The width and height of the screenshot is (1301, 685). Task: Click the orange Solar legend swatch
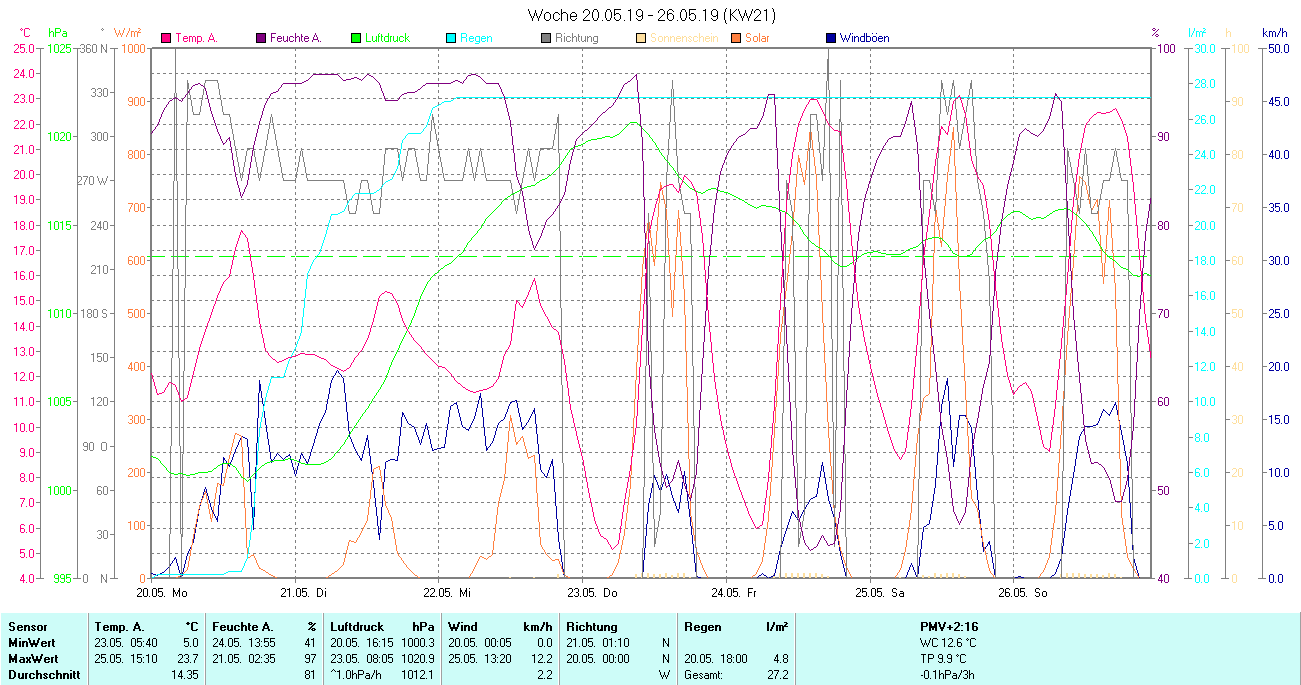pyautogui.click(x=736, y=38)
